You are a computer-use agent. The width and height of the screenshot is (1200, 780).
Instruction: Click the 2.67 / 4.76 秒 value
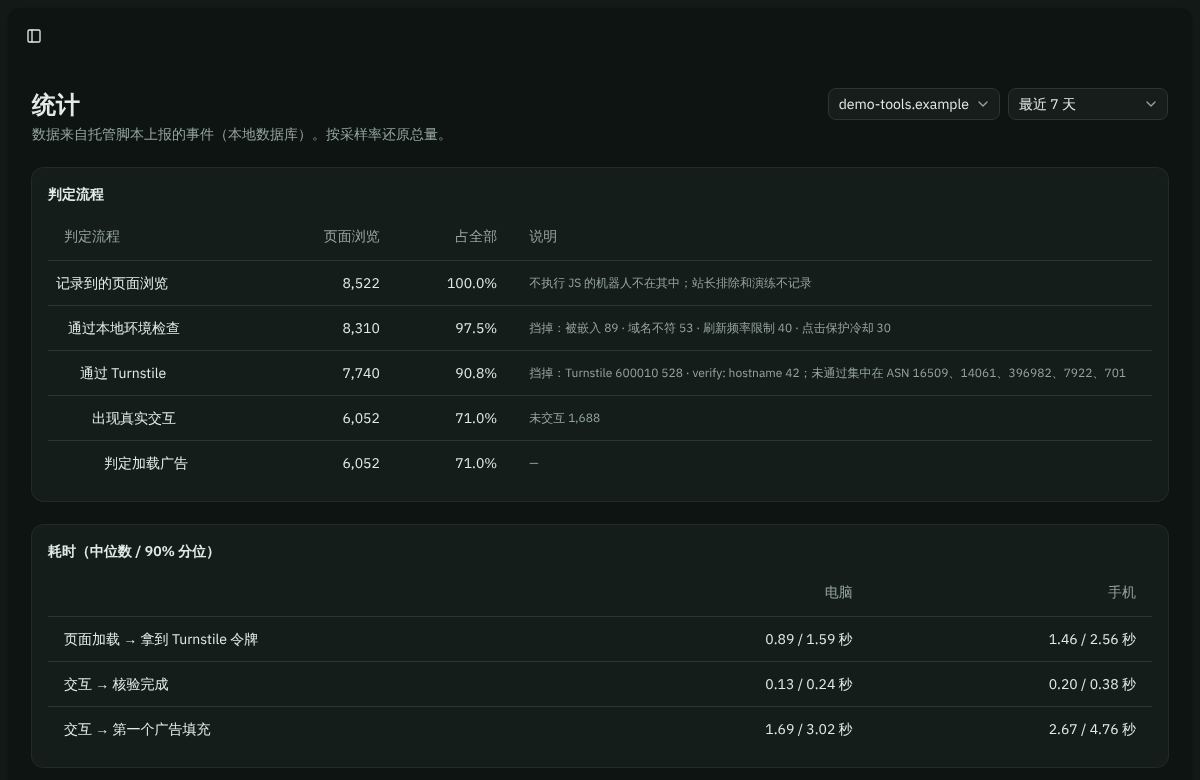(x=1092, y=729)
